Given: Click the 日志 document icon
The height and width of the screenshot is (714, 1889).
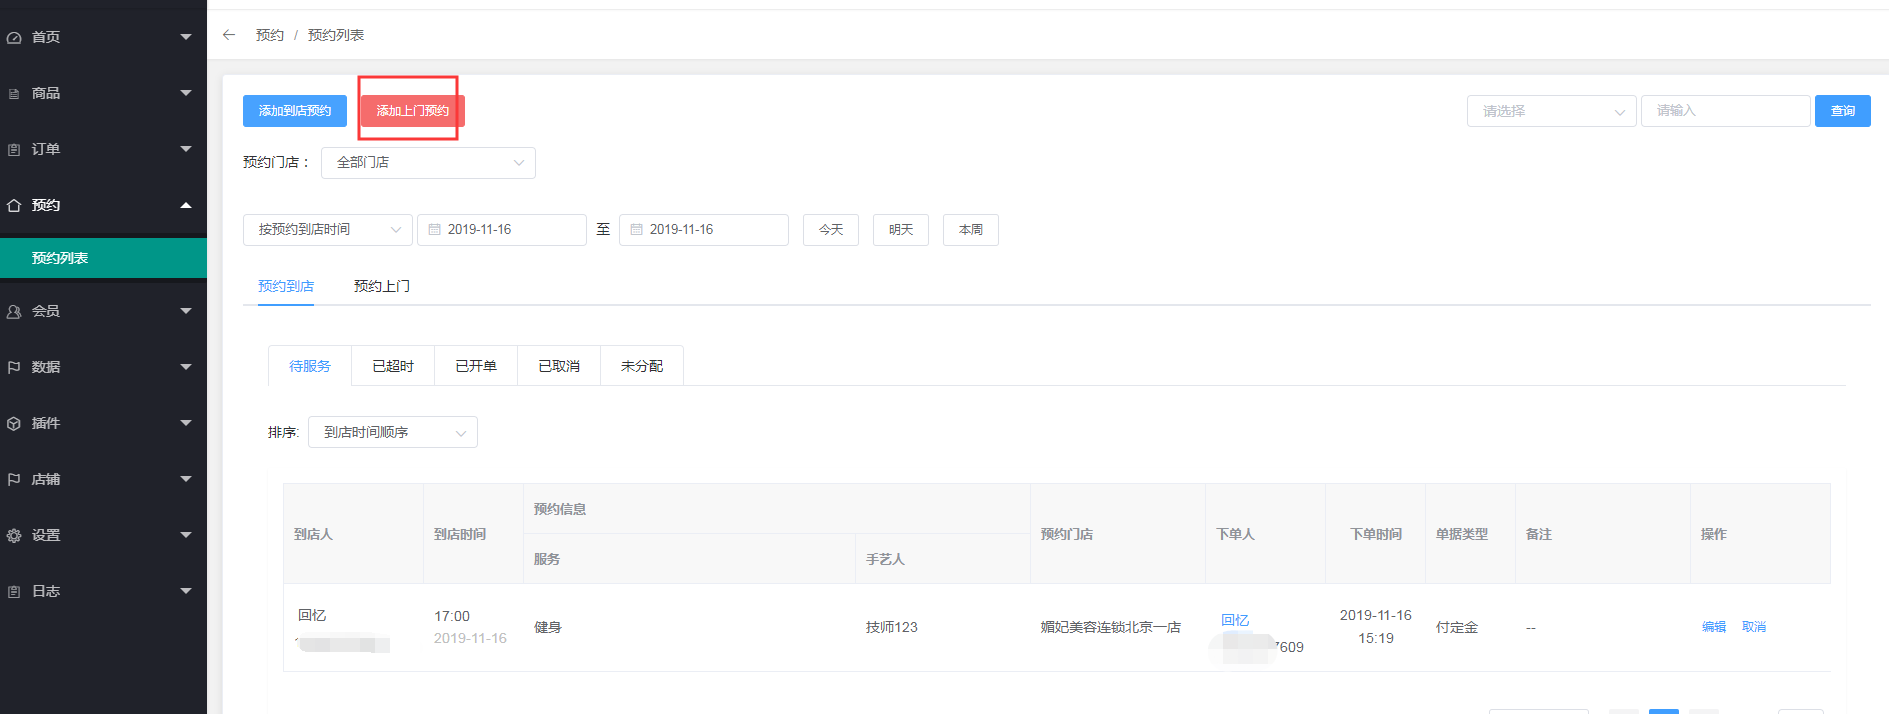Looking at the screenshot, I should click(14, 592).
